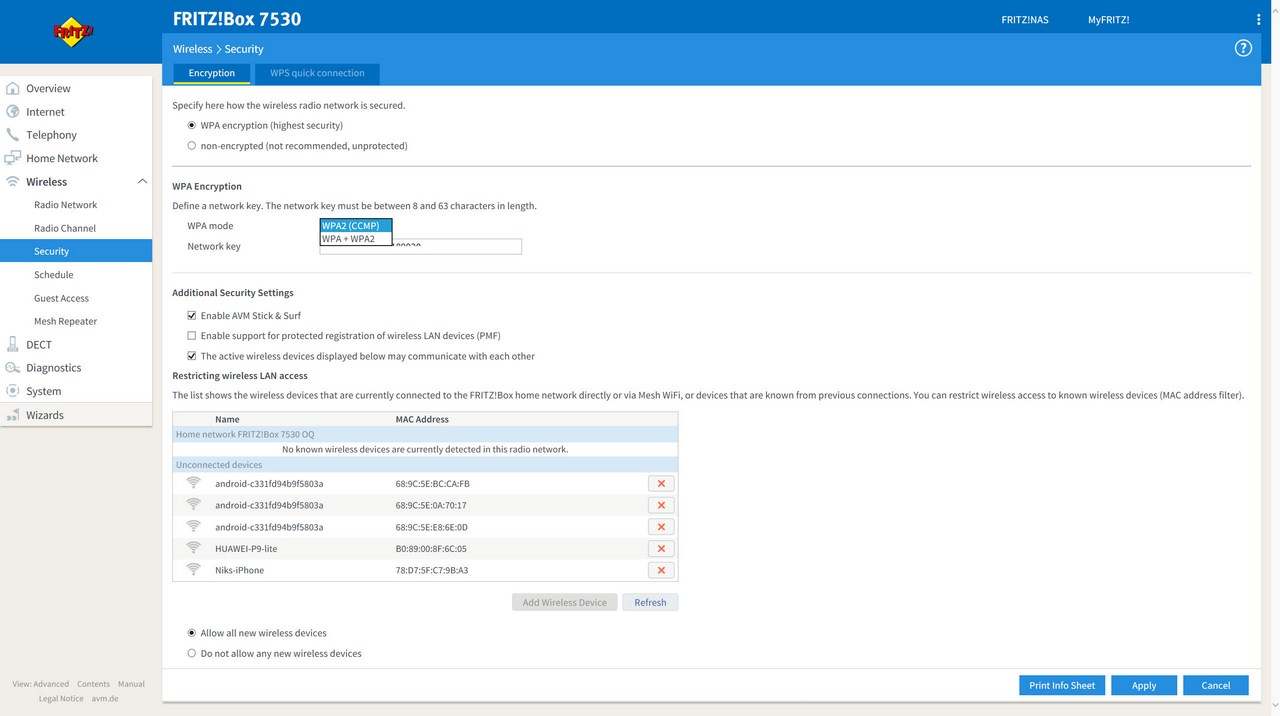
Task: Click the Unconnected devices group heading
Action: [219, 465]
